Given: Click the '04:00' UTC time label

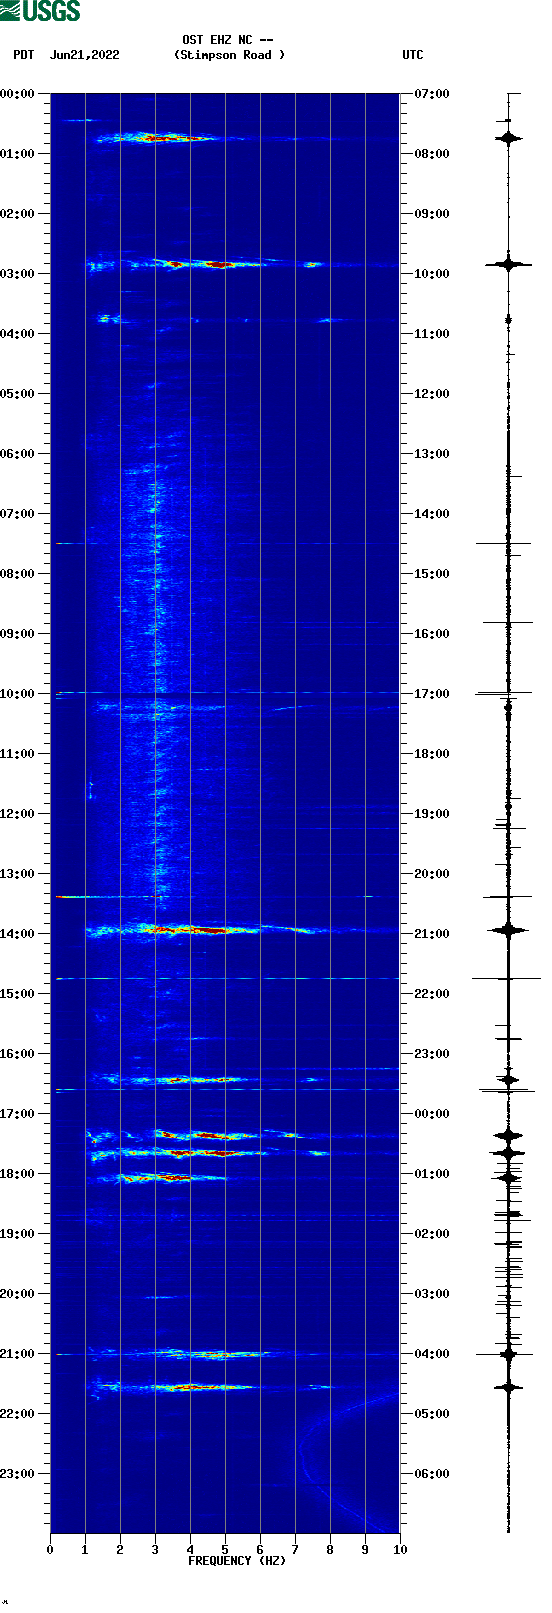Looking at the screenshot, I should [x=432, y=1353].
